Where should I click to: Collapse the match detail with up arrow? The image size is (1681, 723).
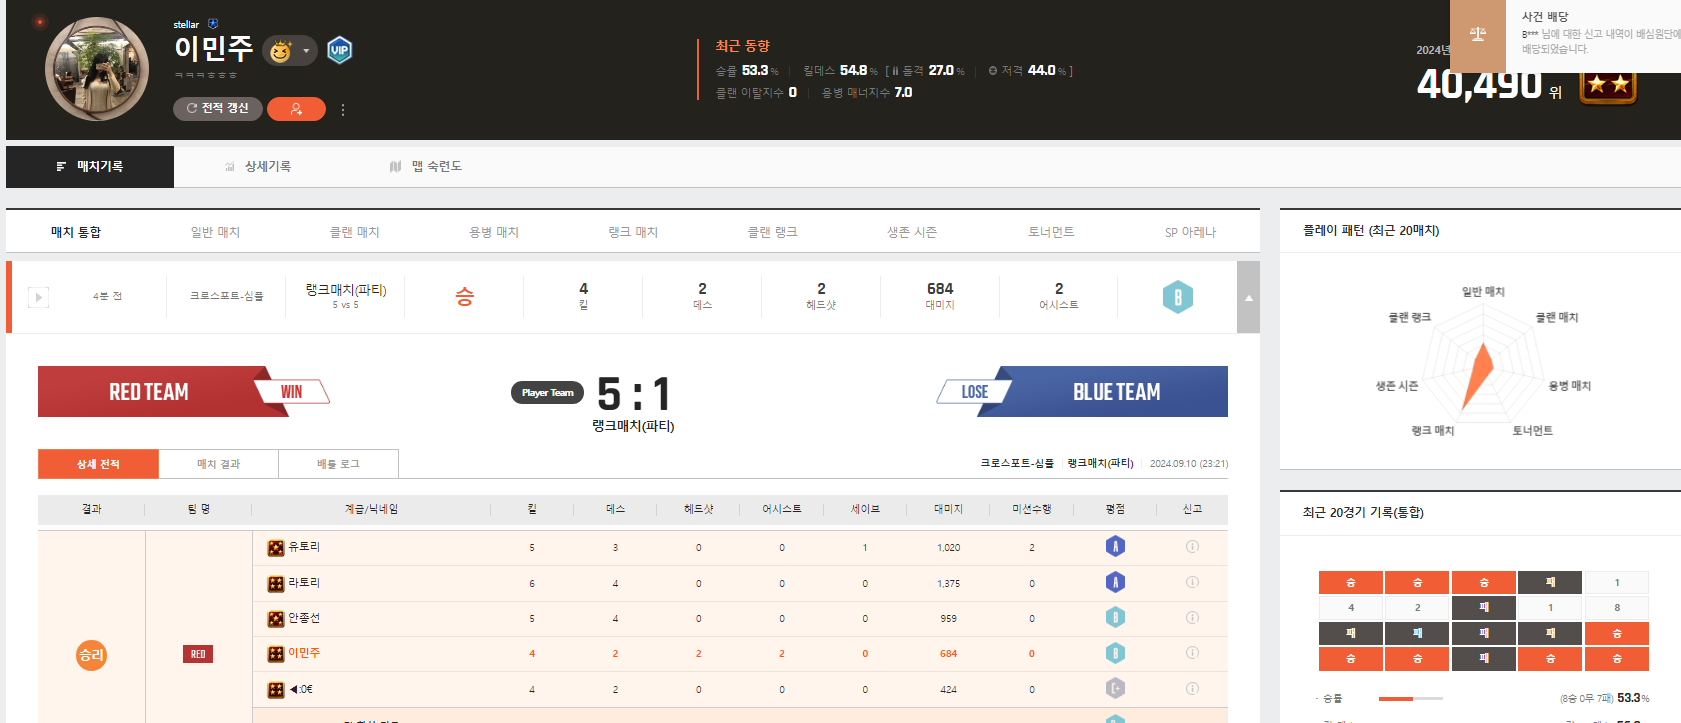(x=1248, y=298)
